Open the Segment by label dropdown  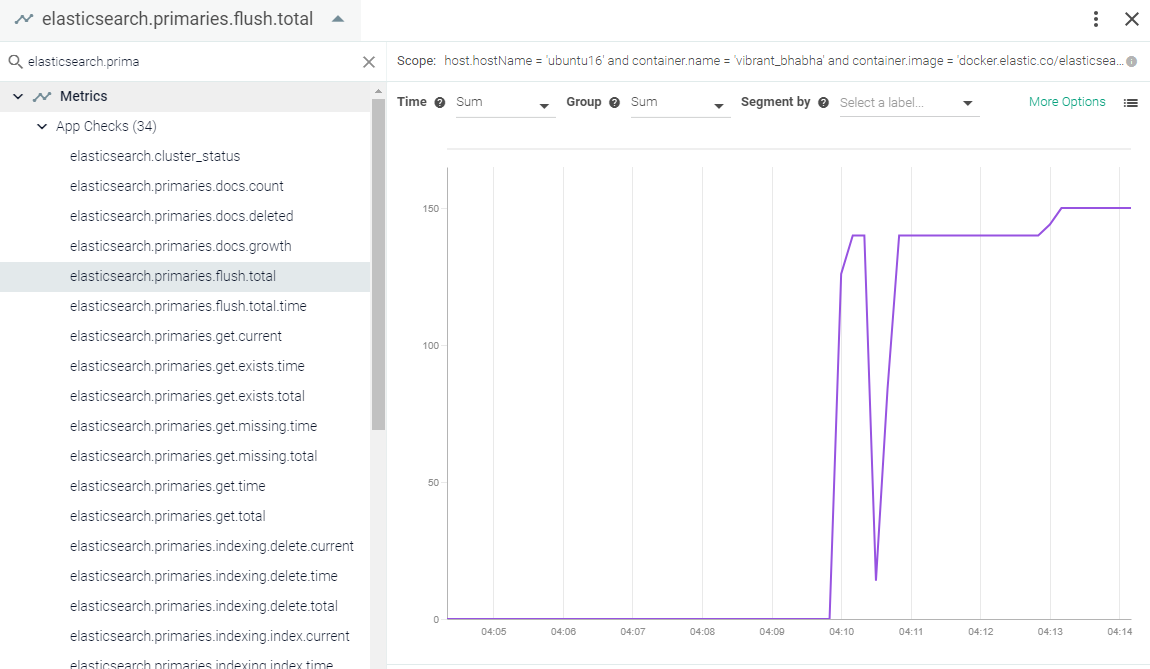pos(909,103)
